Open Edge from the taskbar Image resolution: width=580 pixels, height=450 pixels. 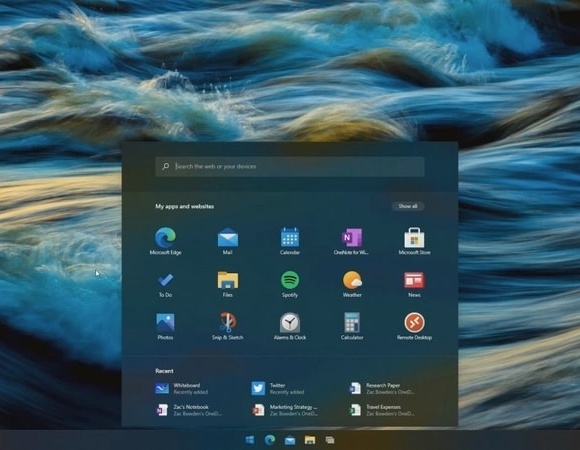click(270, 440)
